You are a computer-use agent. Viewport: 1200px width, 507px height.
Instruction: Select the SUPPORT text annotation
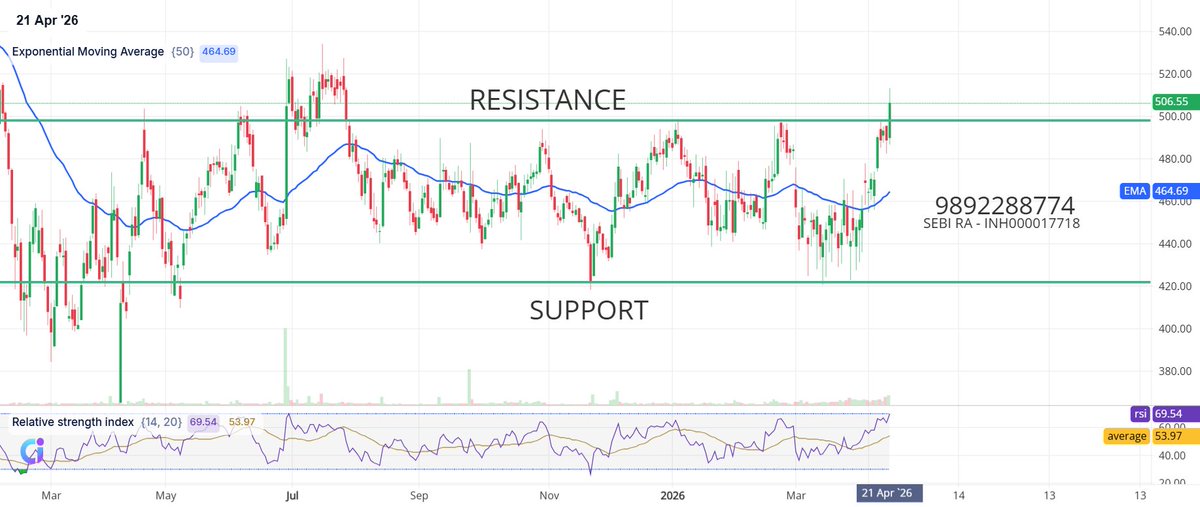[x=589, y=310]
